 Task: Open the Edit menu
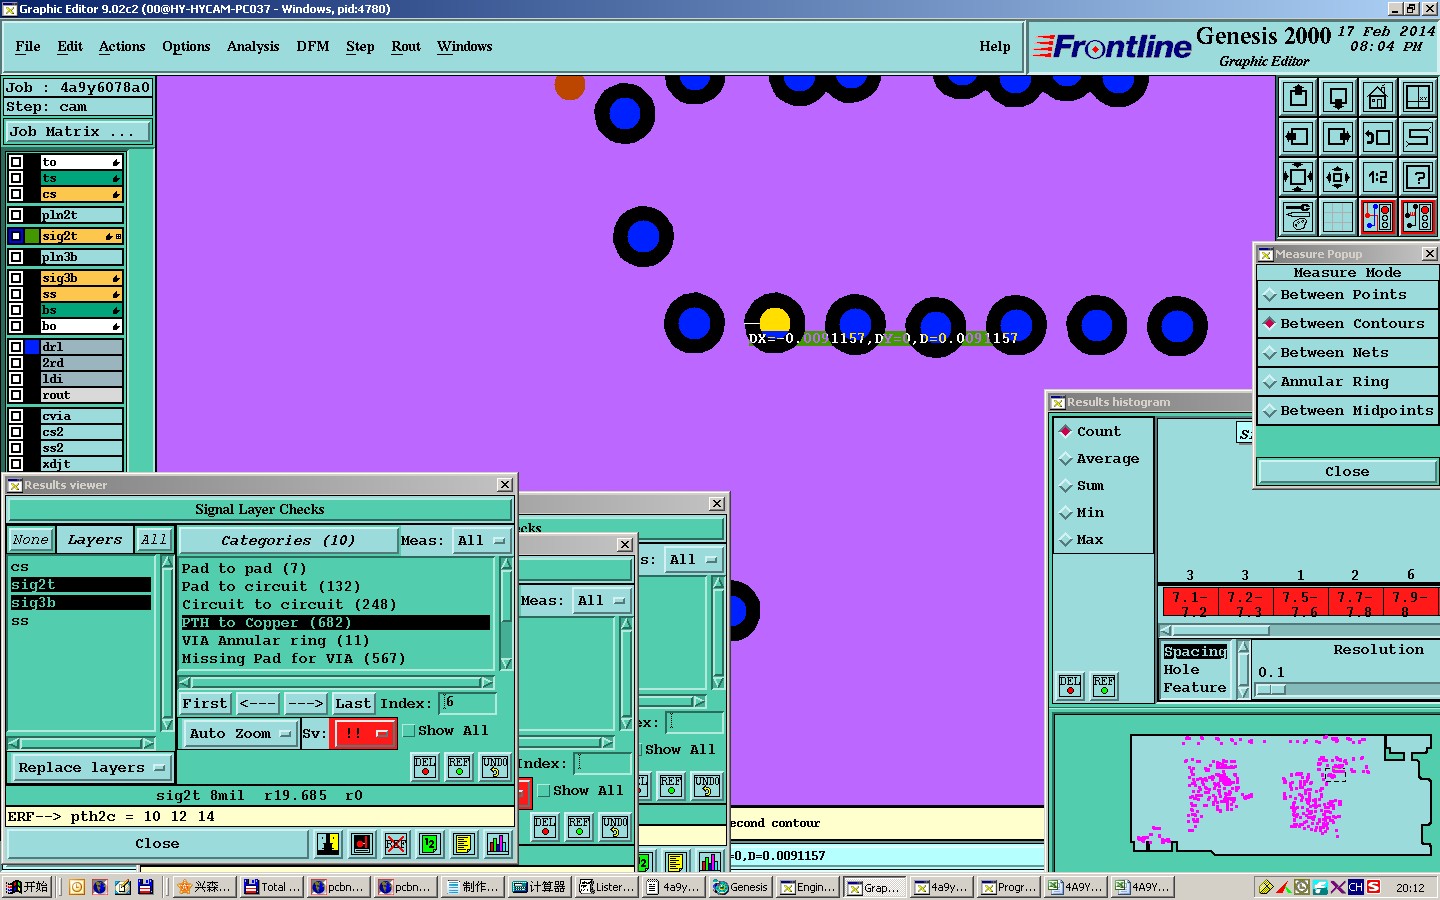coord(70,47)
